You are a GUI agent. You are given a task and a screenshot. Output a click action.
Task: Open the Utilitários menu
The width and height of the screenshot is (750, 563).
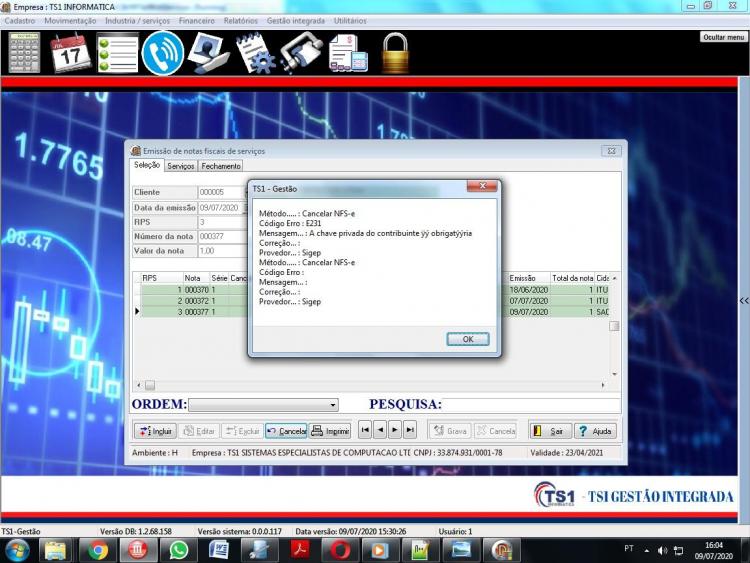tap(350, 21)
